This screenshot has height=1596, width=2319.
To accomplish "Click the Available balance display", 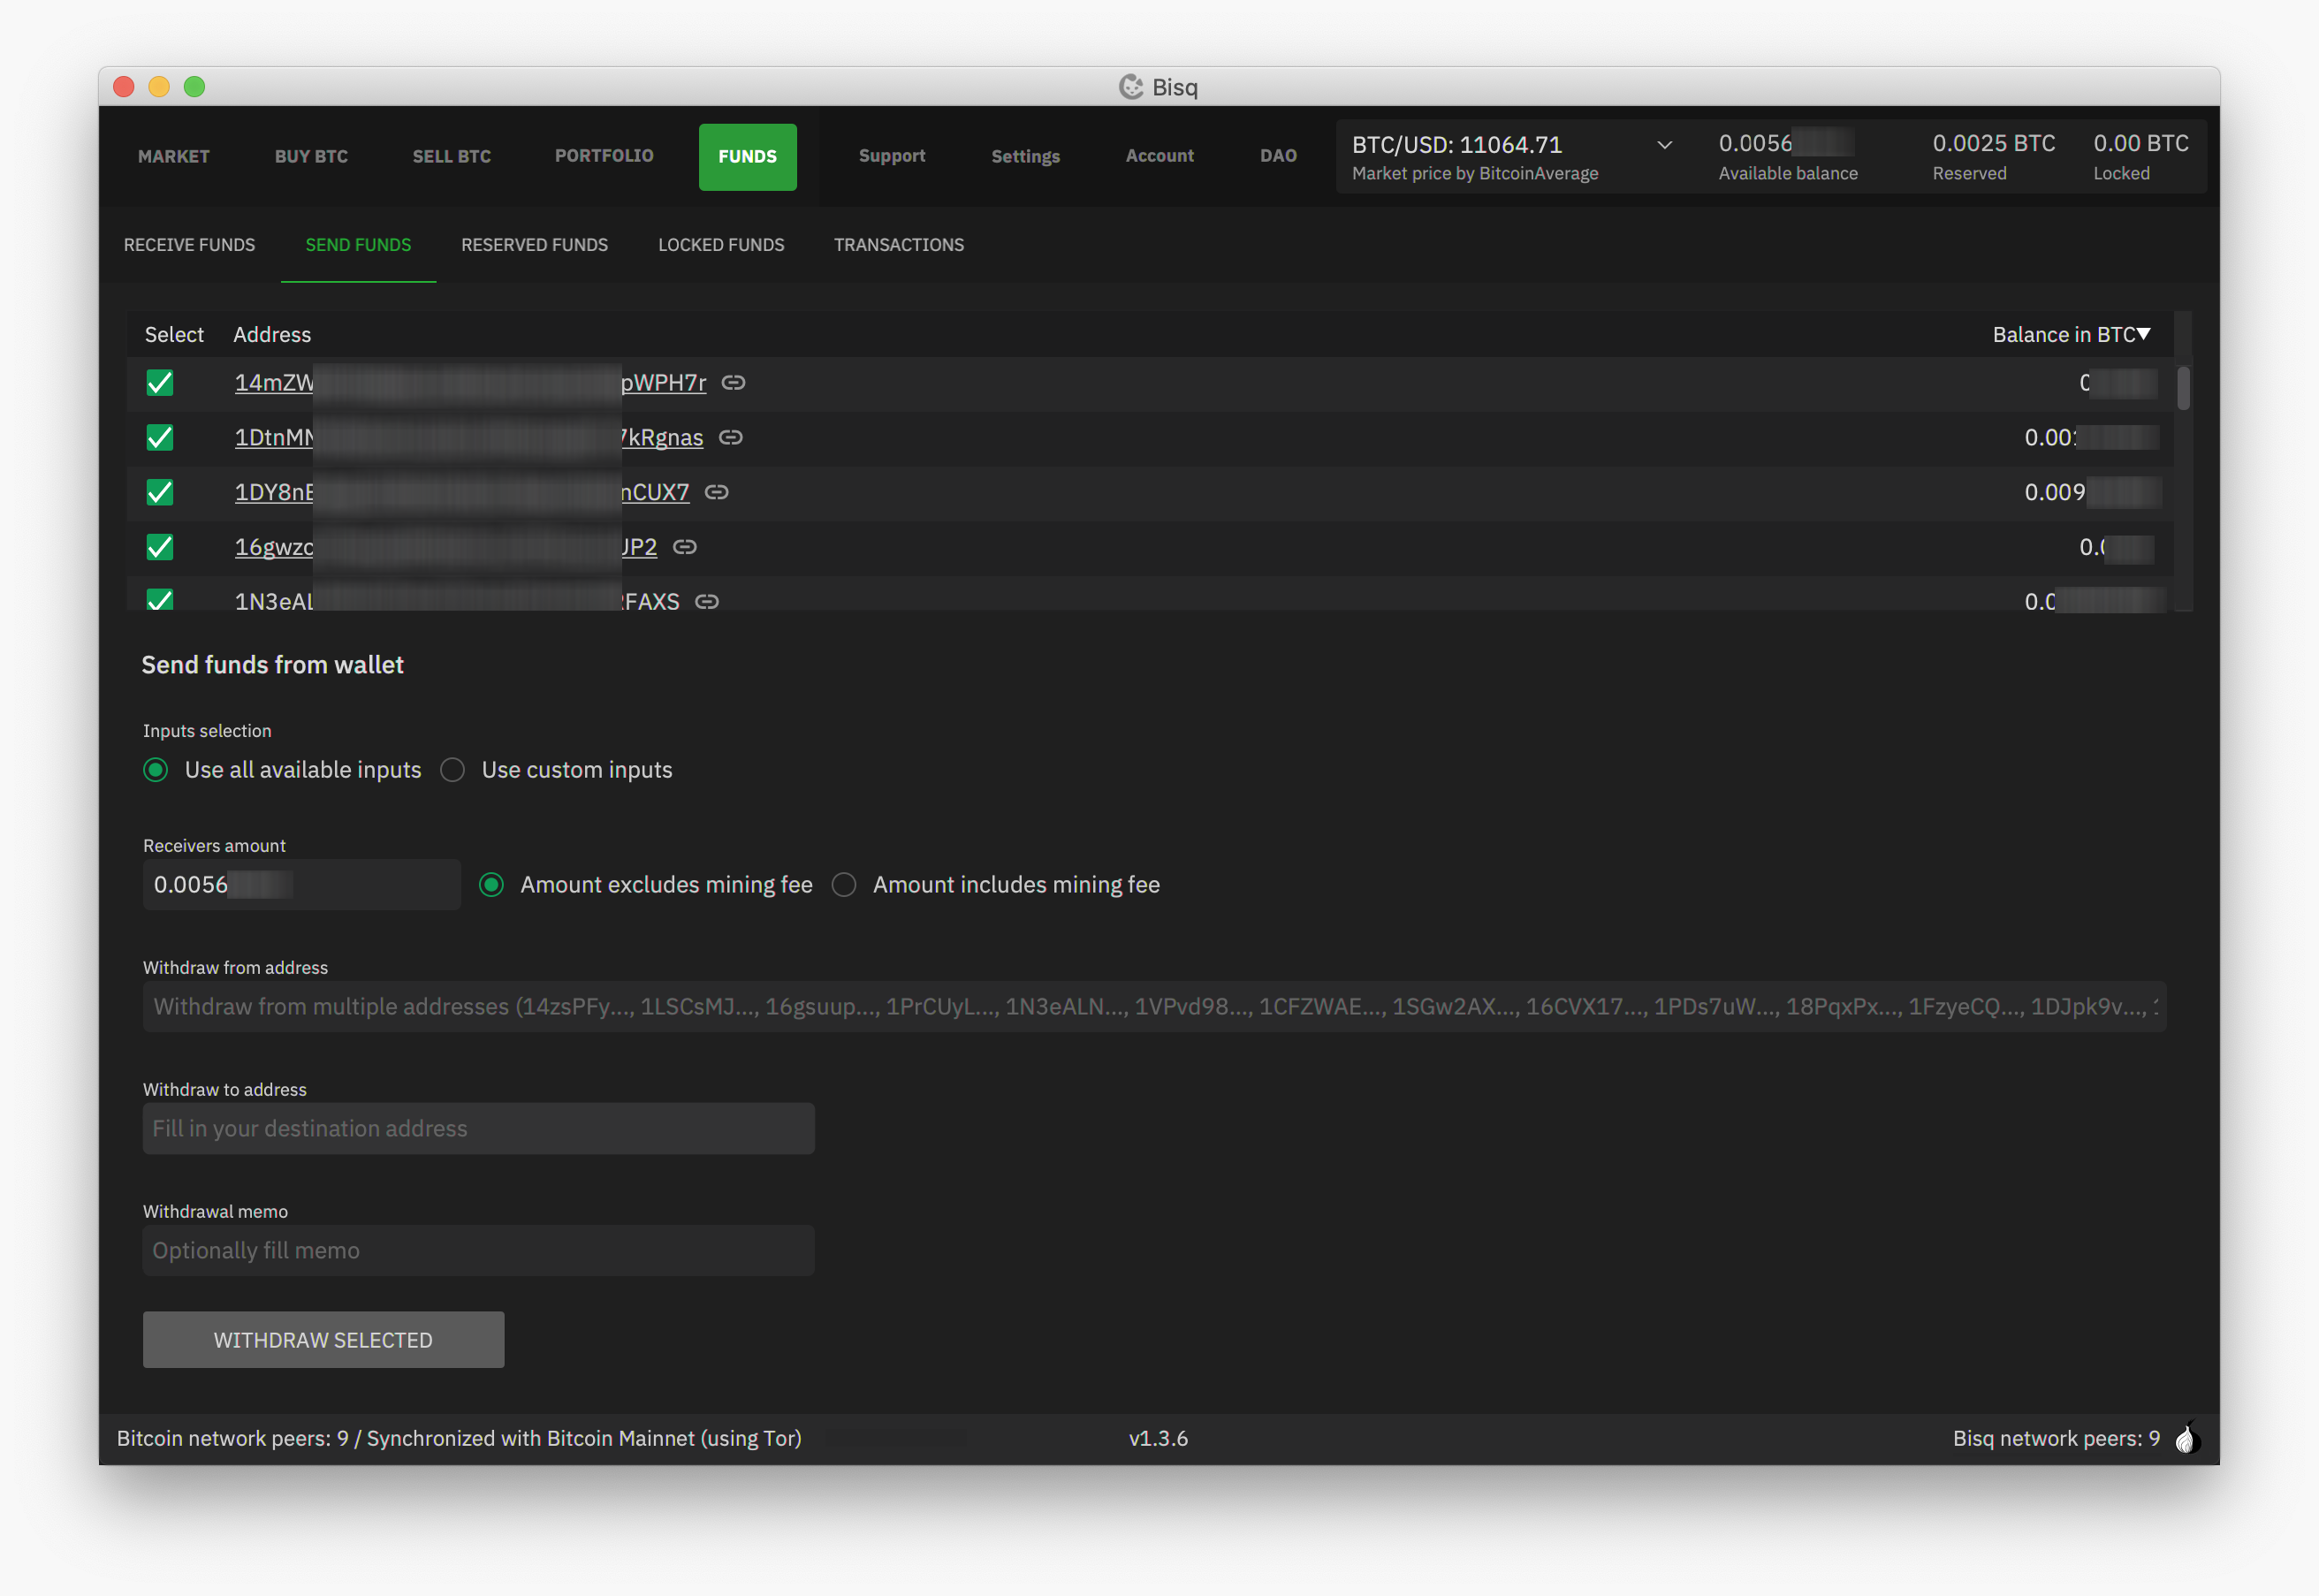I will point(1788,157).
